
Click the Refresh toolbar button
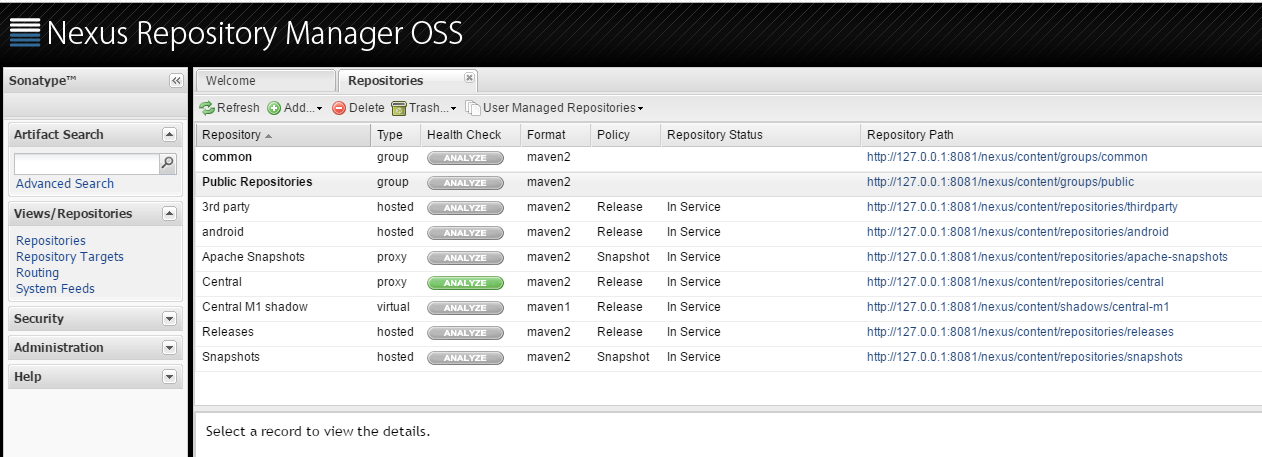[229, 108]
